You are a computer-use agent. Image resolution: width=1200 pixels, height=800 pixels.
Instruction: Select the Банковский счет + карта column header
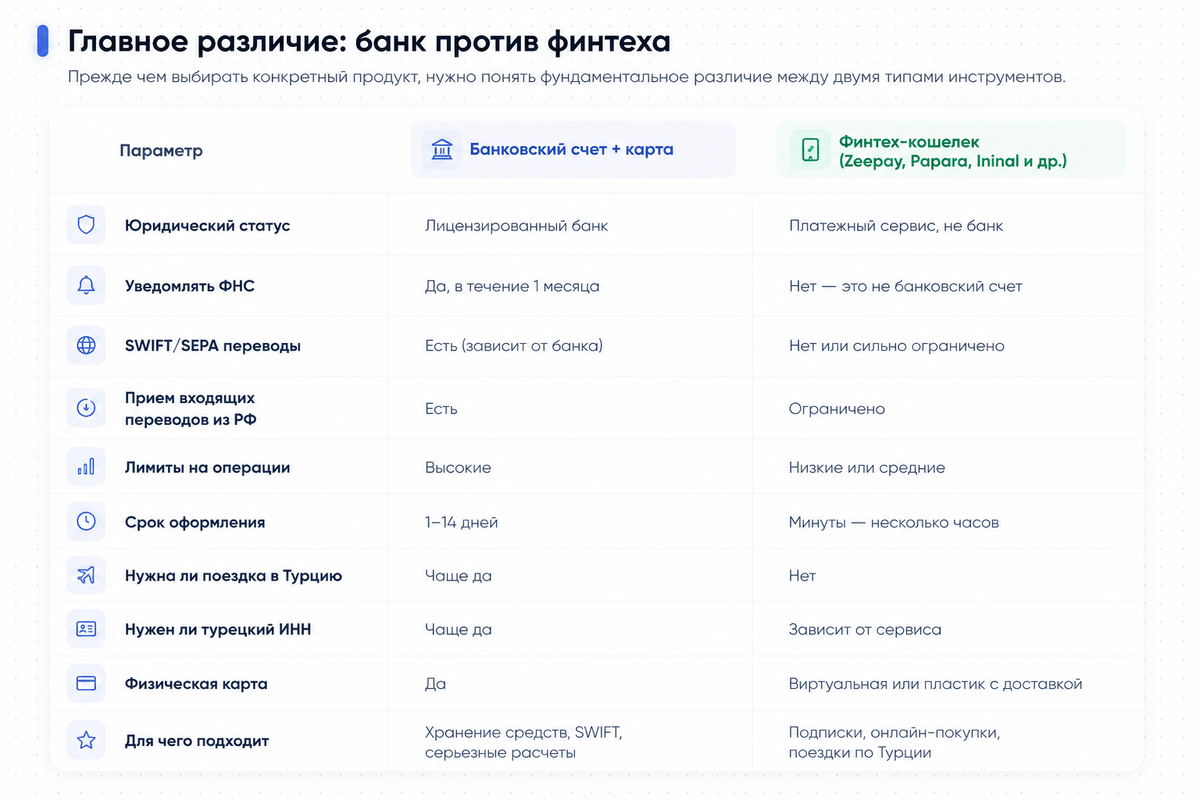coord(573,150)
